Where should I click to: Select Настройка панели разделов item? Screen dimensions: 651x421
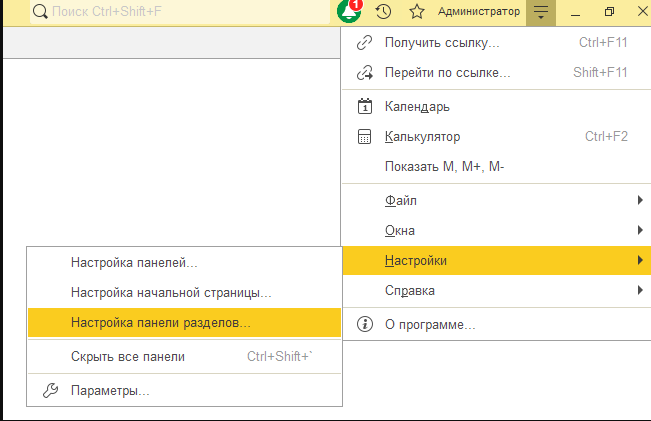point(184,323)
